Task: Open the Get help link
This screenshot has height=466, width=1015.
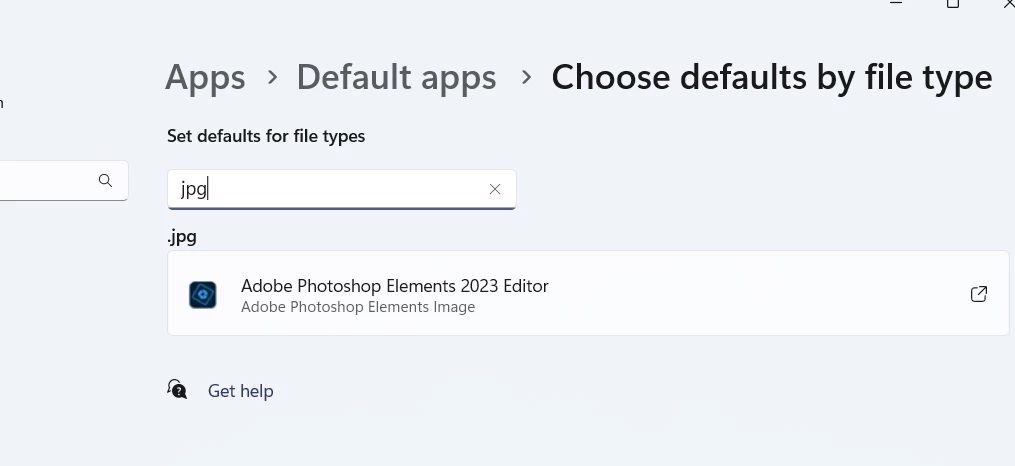Action: pyautogui.click(x=240, y=391)
